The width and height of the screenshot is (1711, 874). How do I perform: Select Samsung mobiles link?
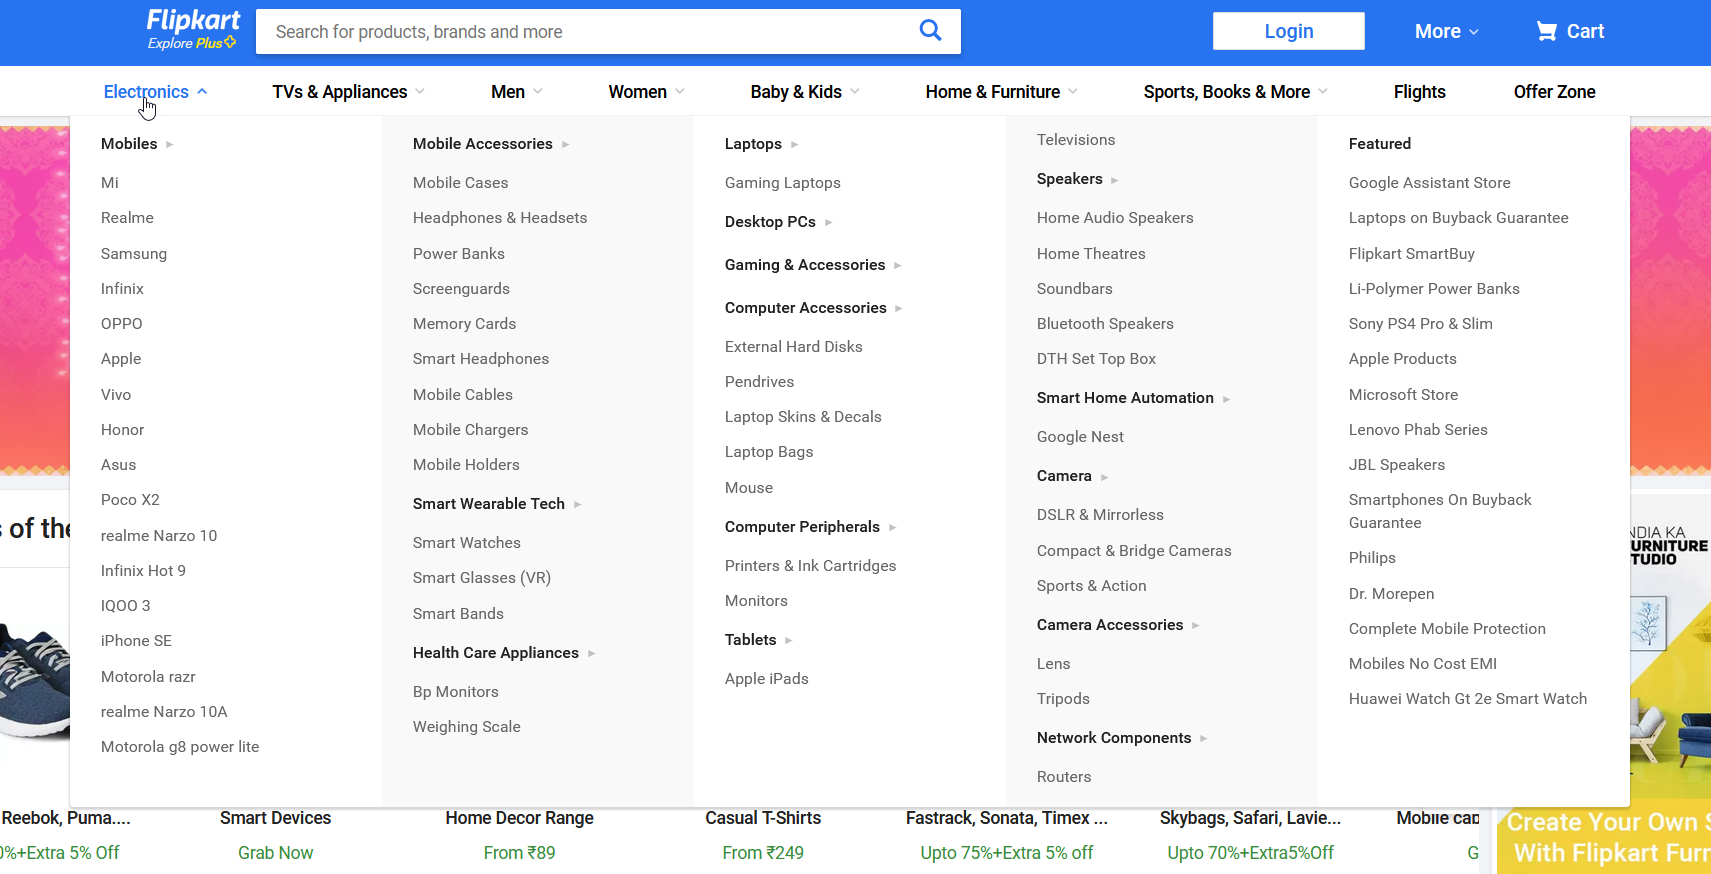pos(134,254)
